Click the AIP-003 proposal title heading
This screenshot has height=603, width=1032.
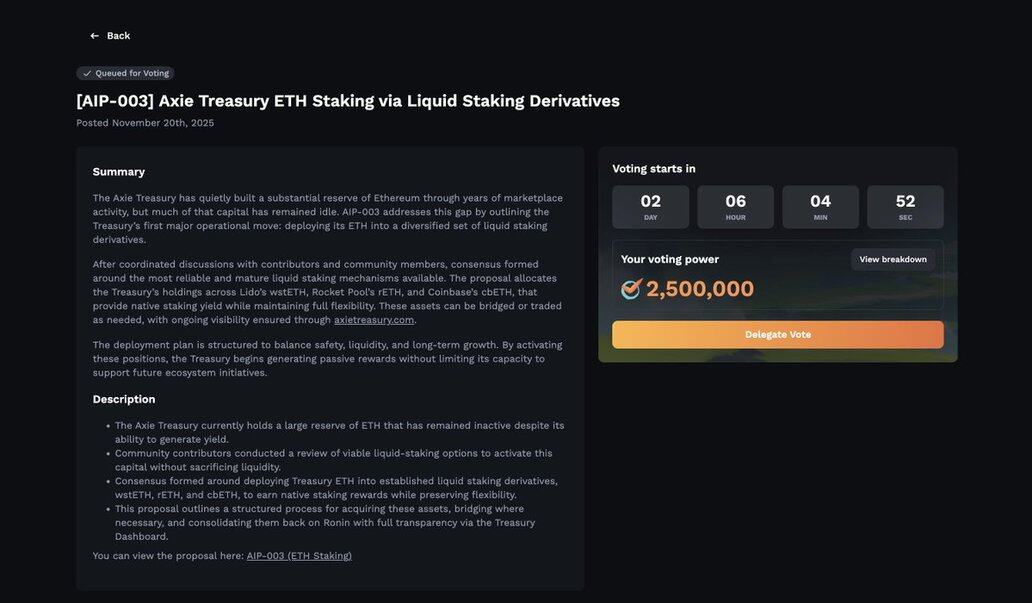click(348, 101)
